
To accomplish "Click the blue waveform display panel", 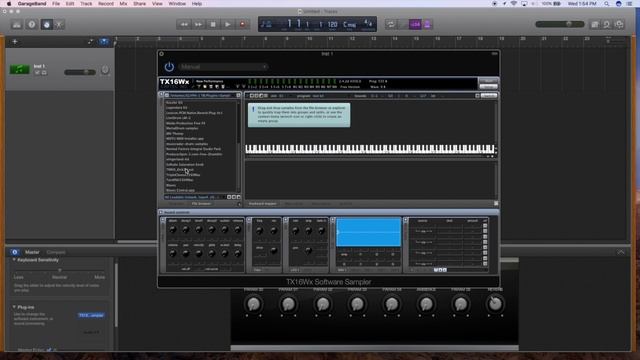I will (368, 232).
